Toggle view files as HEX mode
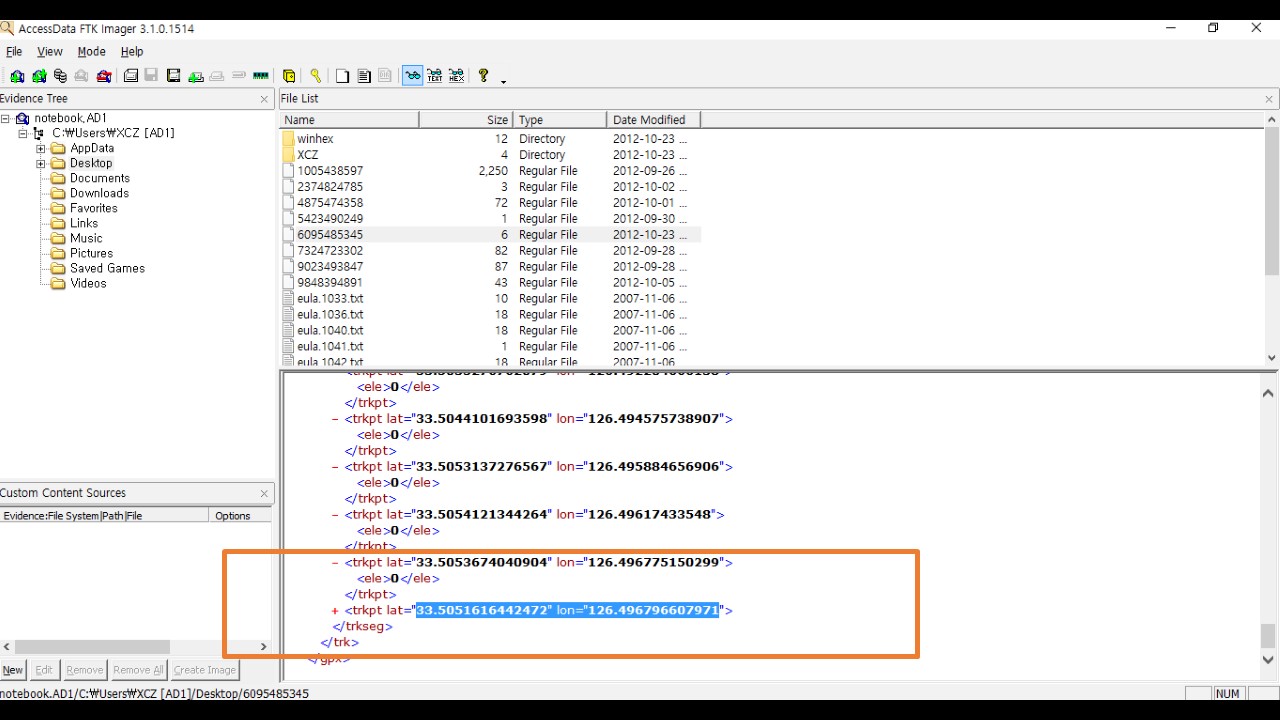Viewport: 1280px width, 720px height. click(456, 76)
